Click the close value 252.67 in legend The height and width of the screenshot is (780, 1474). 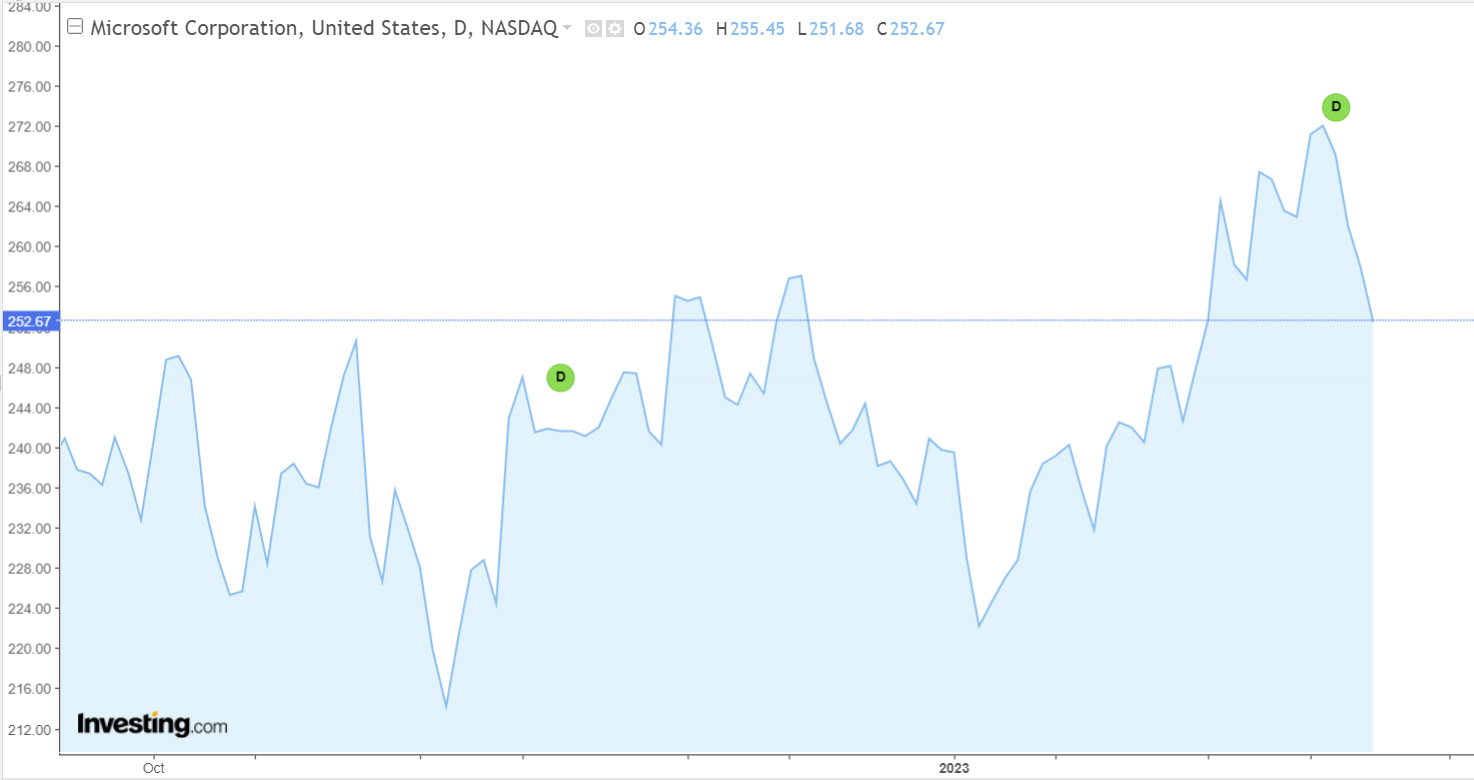(x=918, y=29)
